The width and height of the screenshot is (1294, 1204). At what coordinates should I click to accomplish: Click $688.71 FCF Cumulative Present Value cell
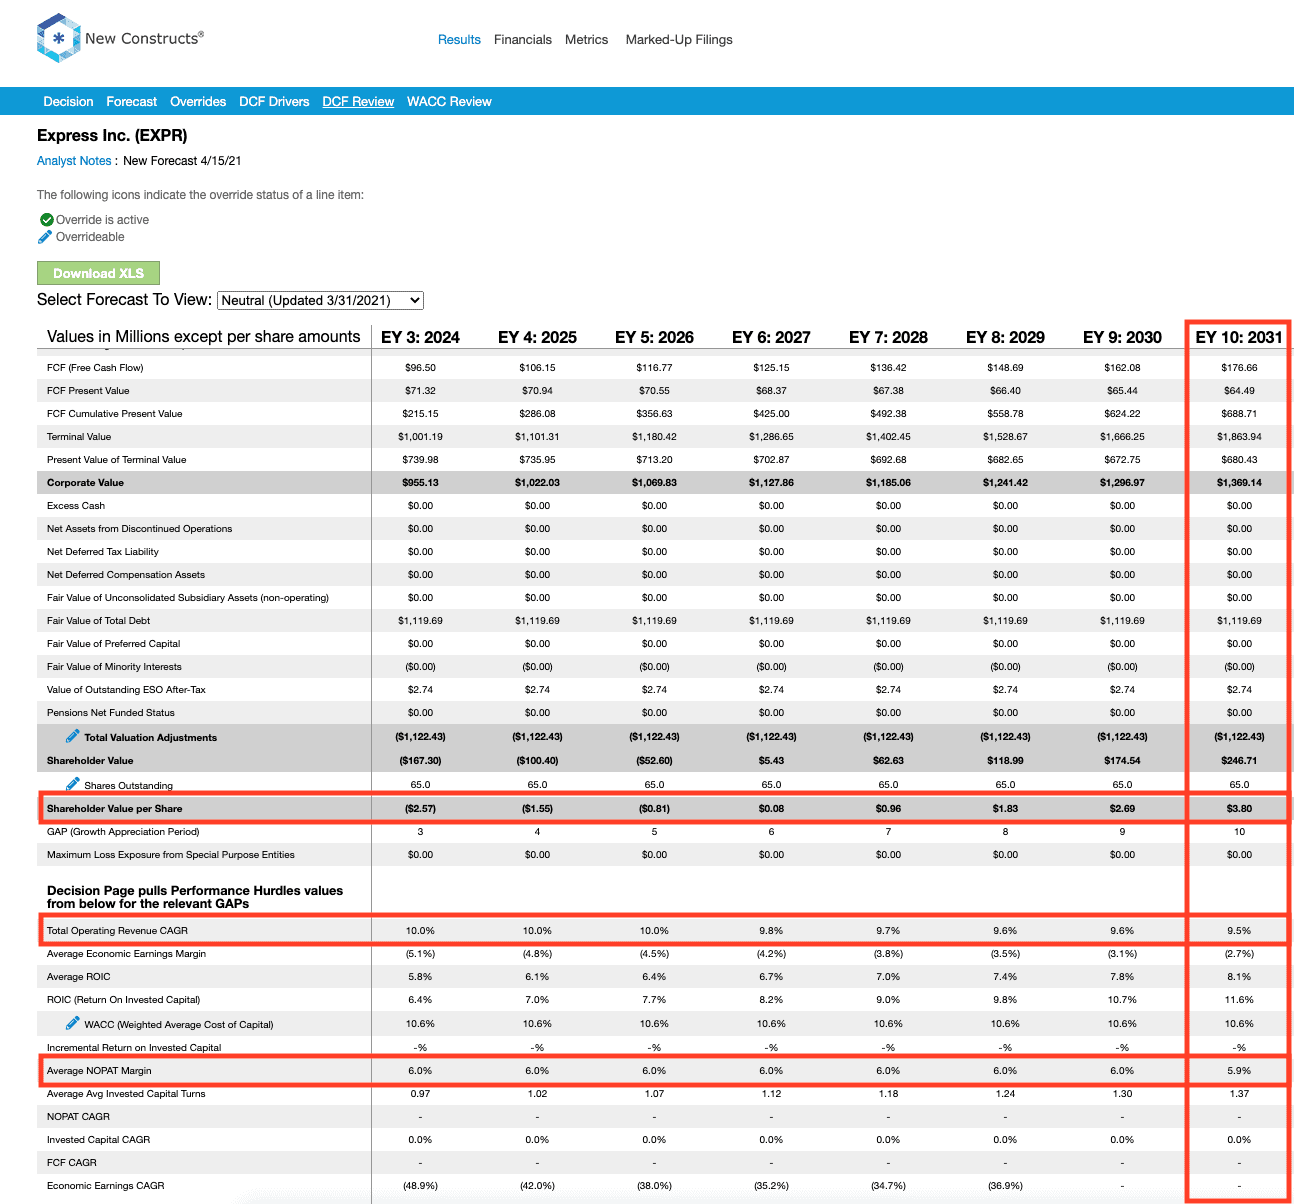pyautogui.click(x=1239, y=414)
